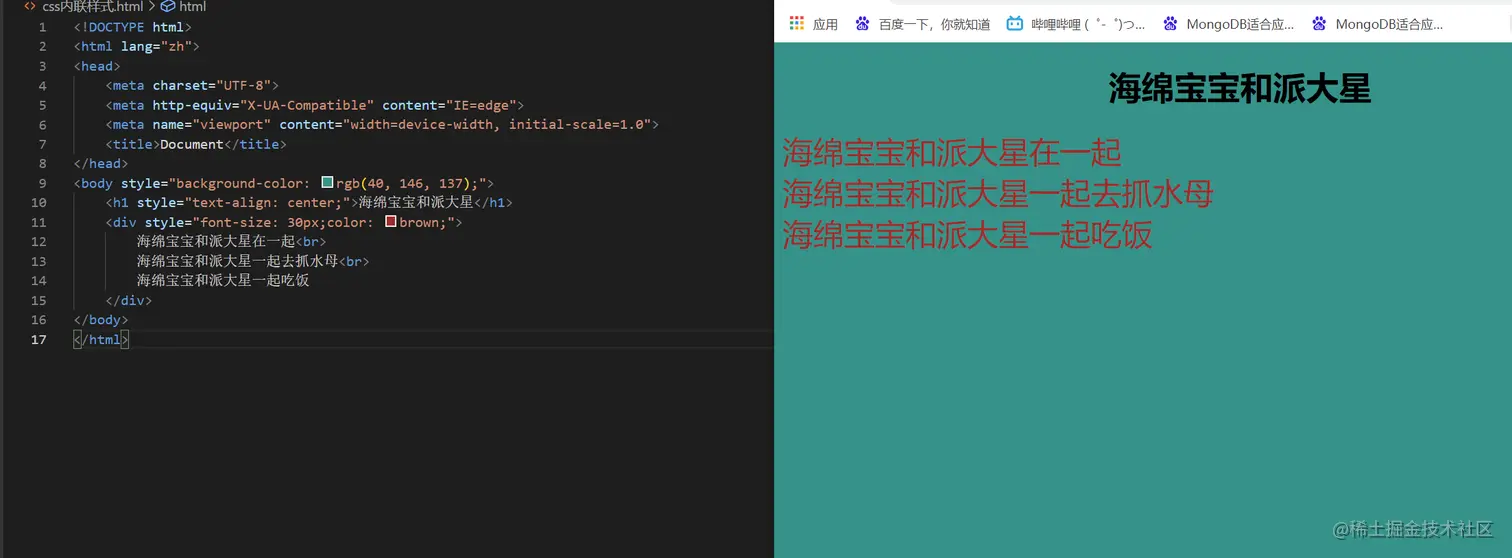The width and height of the screenshot is (1512, 558).
Task: Click the closing </head> tag
Action: click(x=101, y=163)
